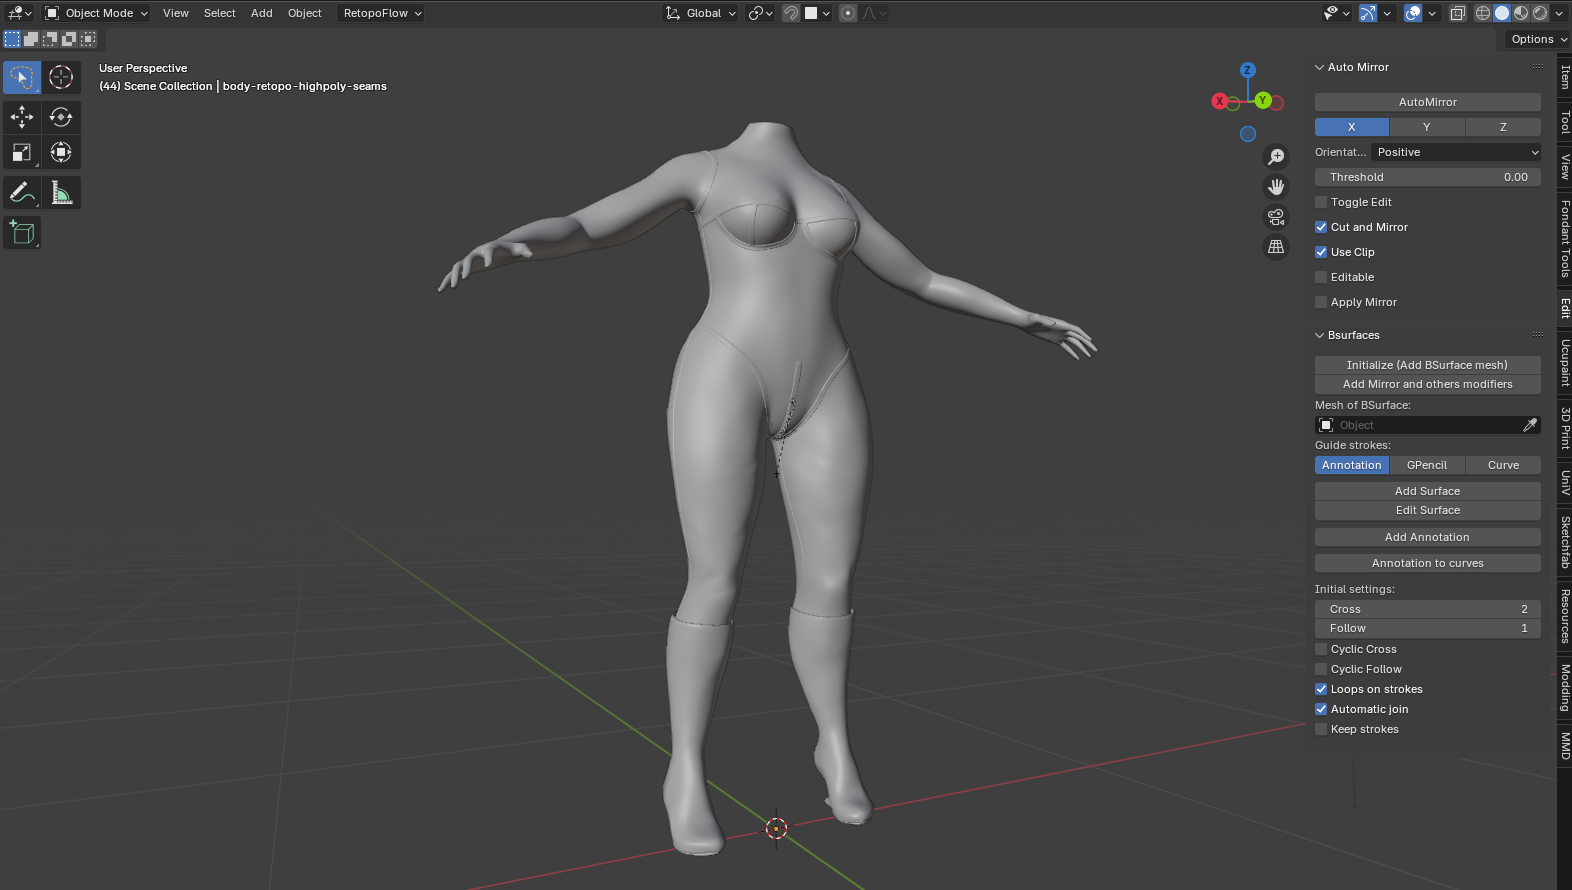
Task: Toggle proportional editing icon
Action: pyautogui.click(x=848, y=13)
